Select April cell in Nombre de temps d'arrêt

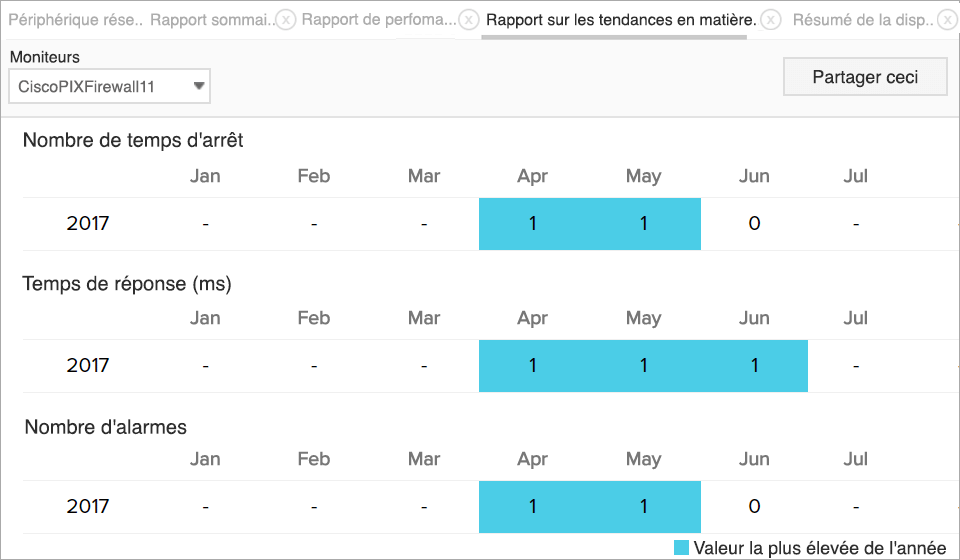(x=533, y=224)
